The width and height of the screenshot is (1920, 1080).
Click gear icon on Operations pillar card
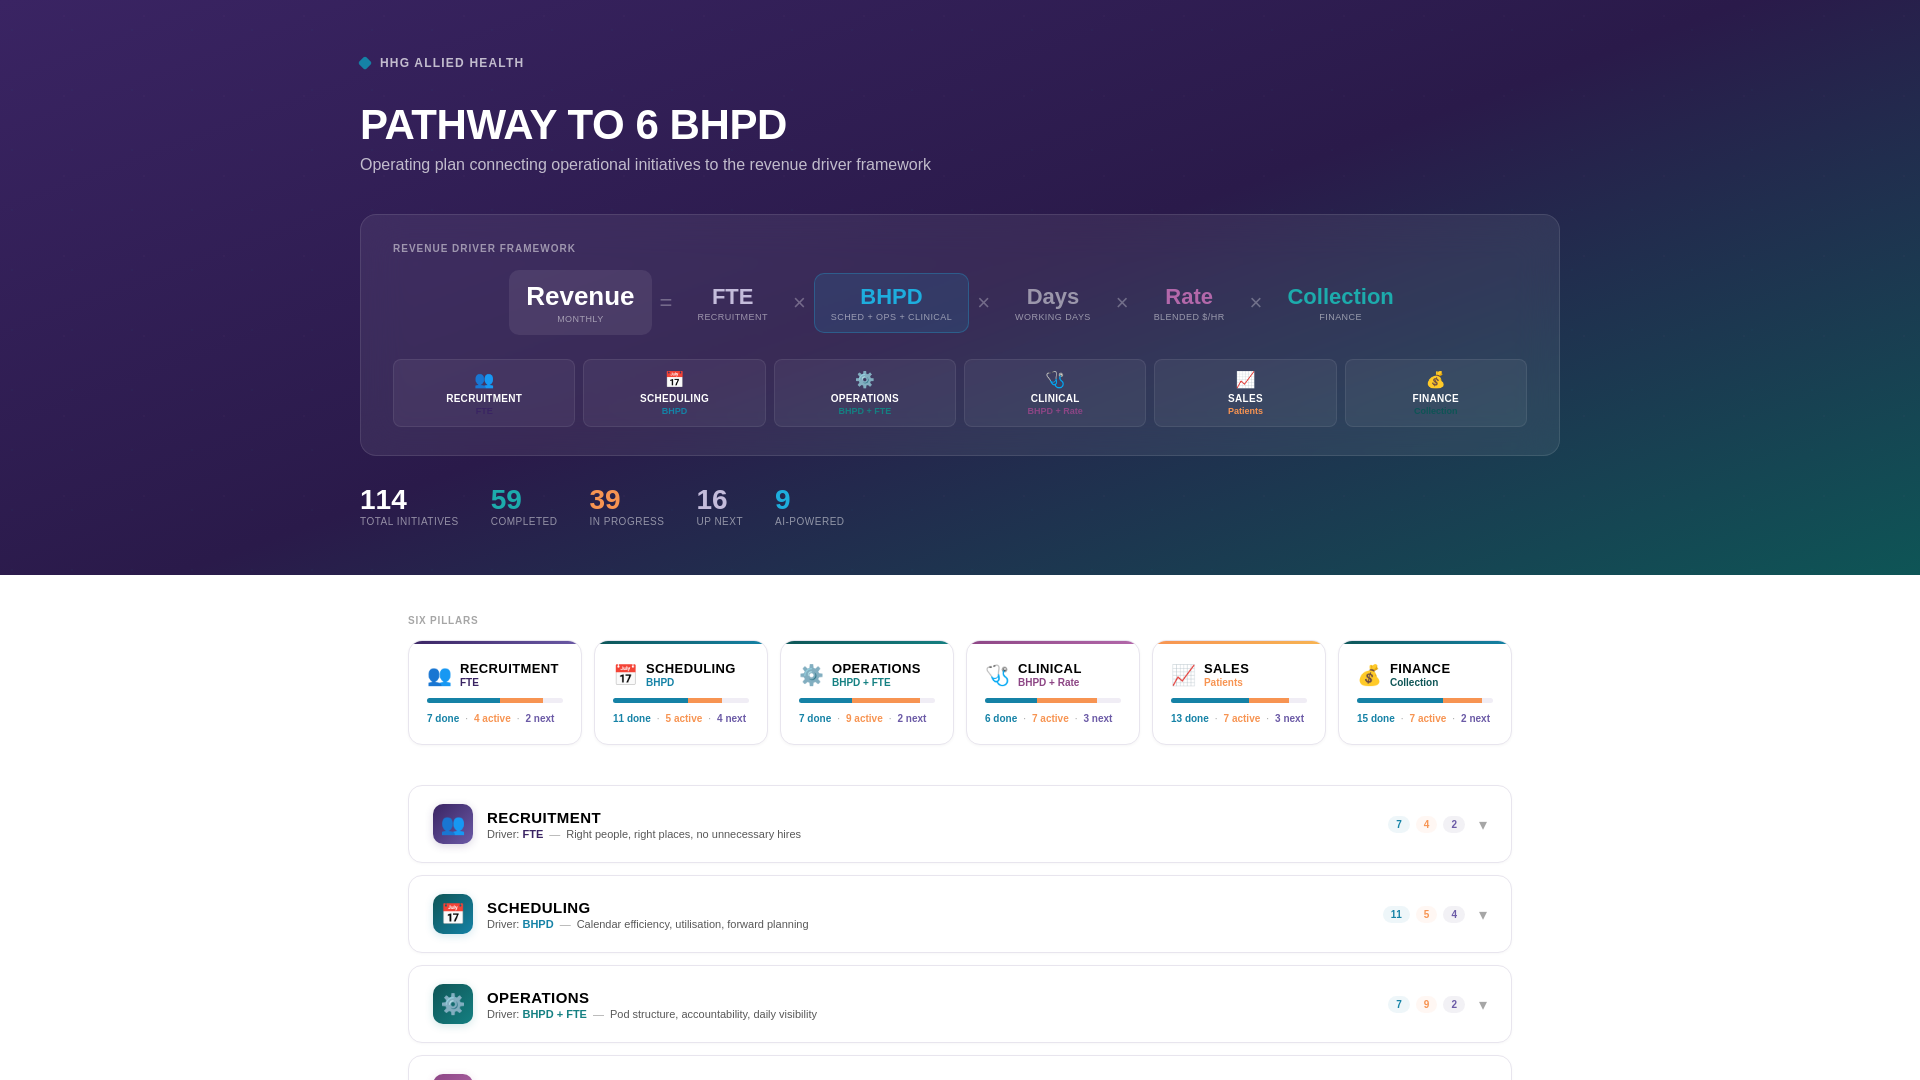(811, 675)
